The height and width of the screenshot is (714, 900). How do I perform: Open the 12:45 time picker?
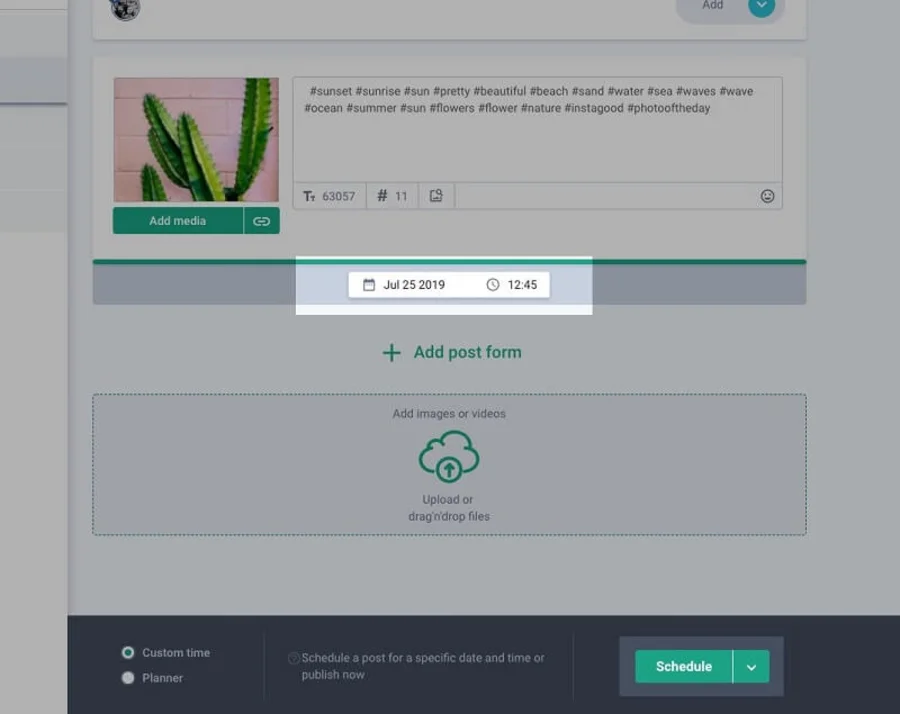pos(522,285)
